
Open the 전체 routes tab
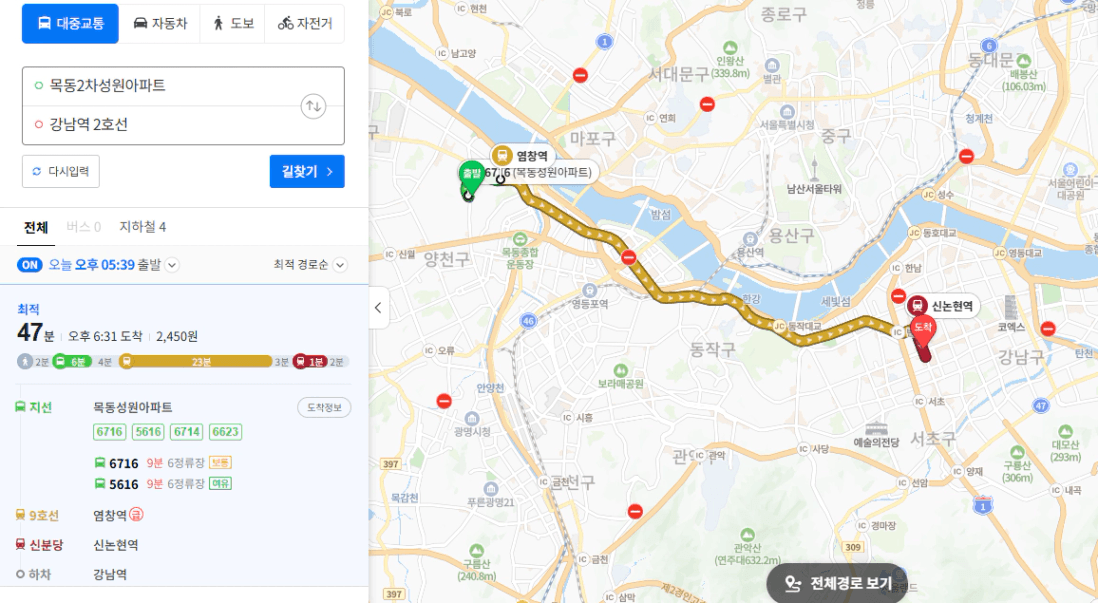point(36,227)
